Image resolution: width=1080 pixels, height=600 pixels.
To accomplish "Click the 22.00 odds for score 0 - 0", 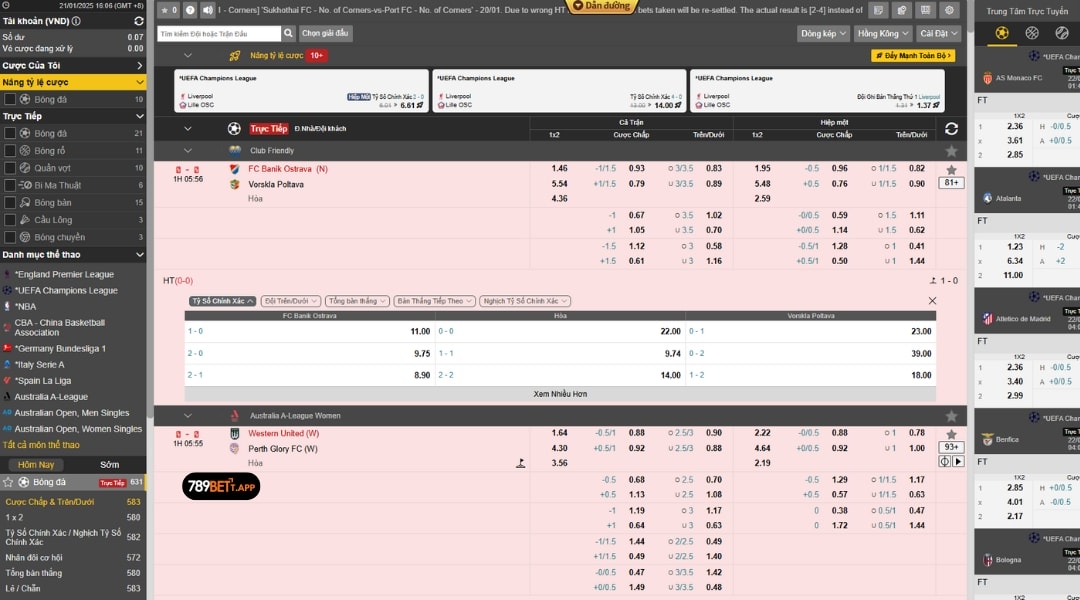I will 670,331.
